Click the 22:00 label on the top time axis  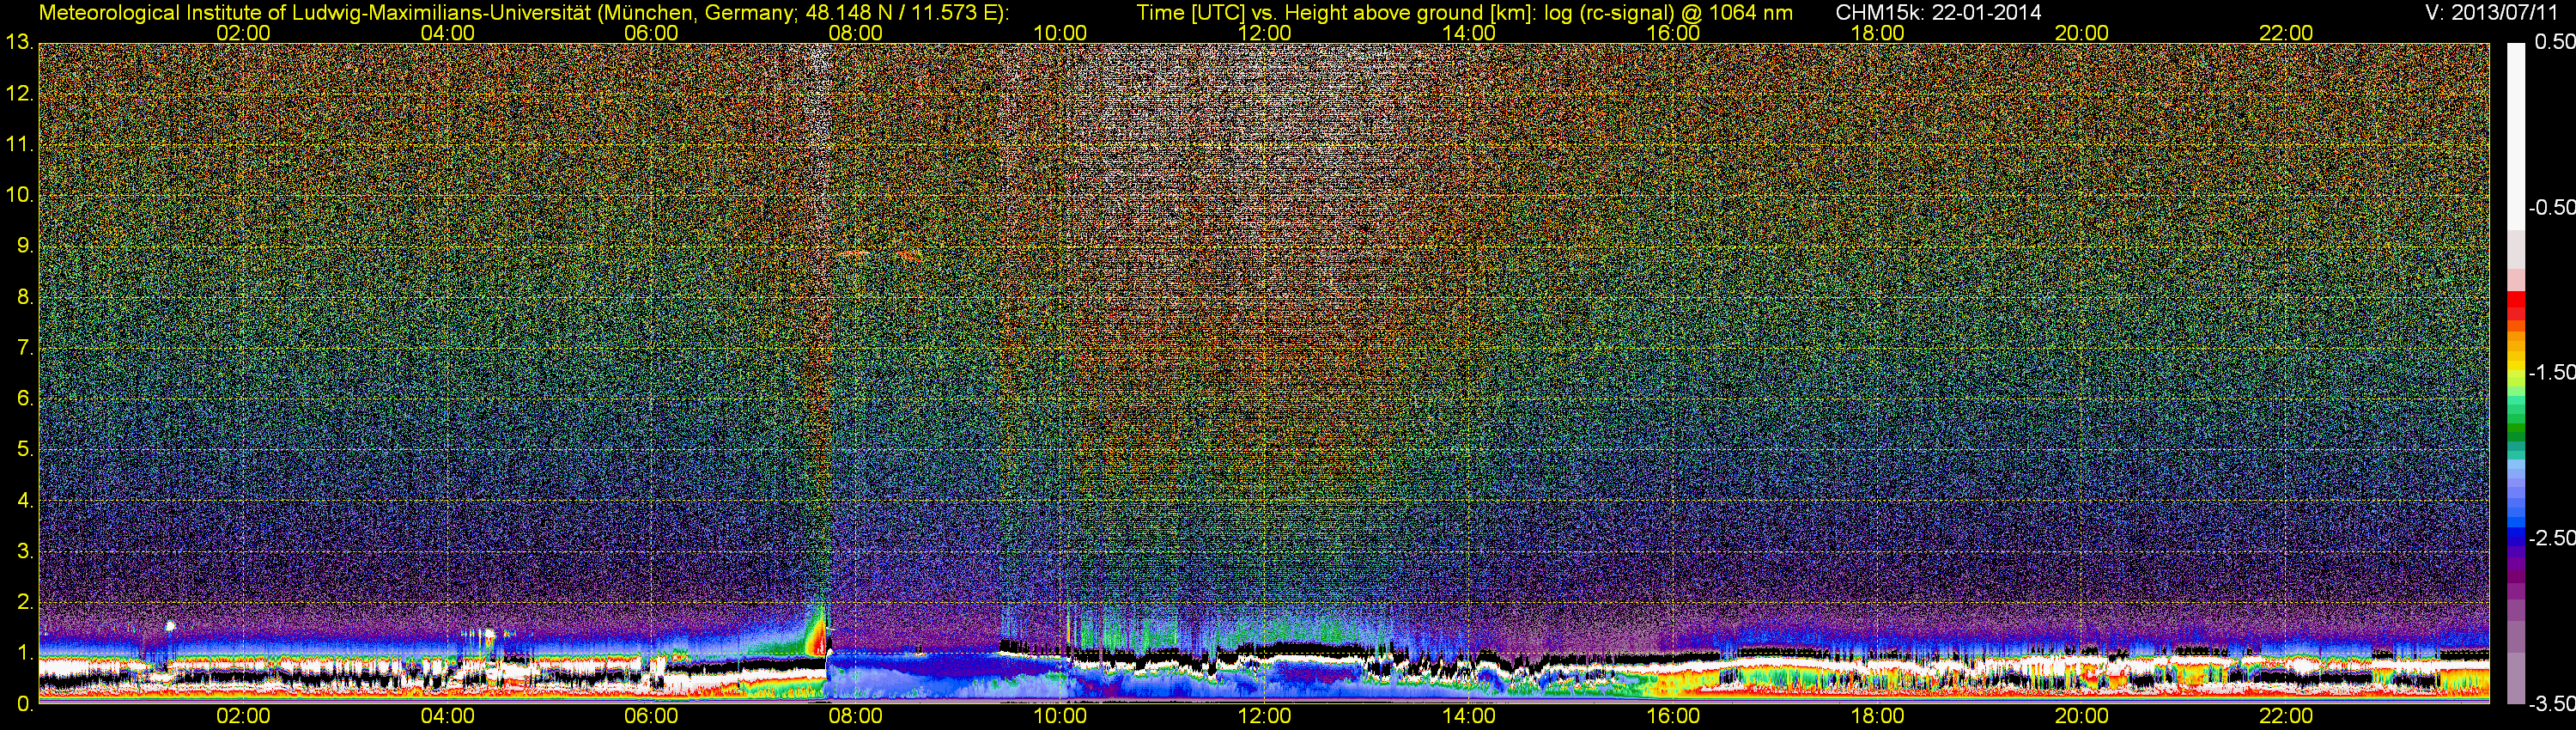[2286, 33]
